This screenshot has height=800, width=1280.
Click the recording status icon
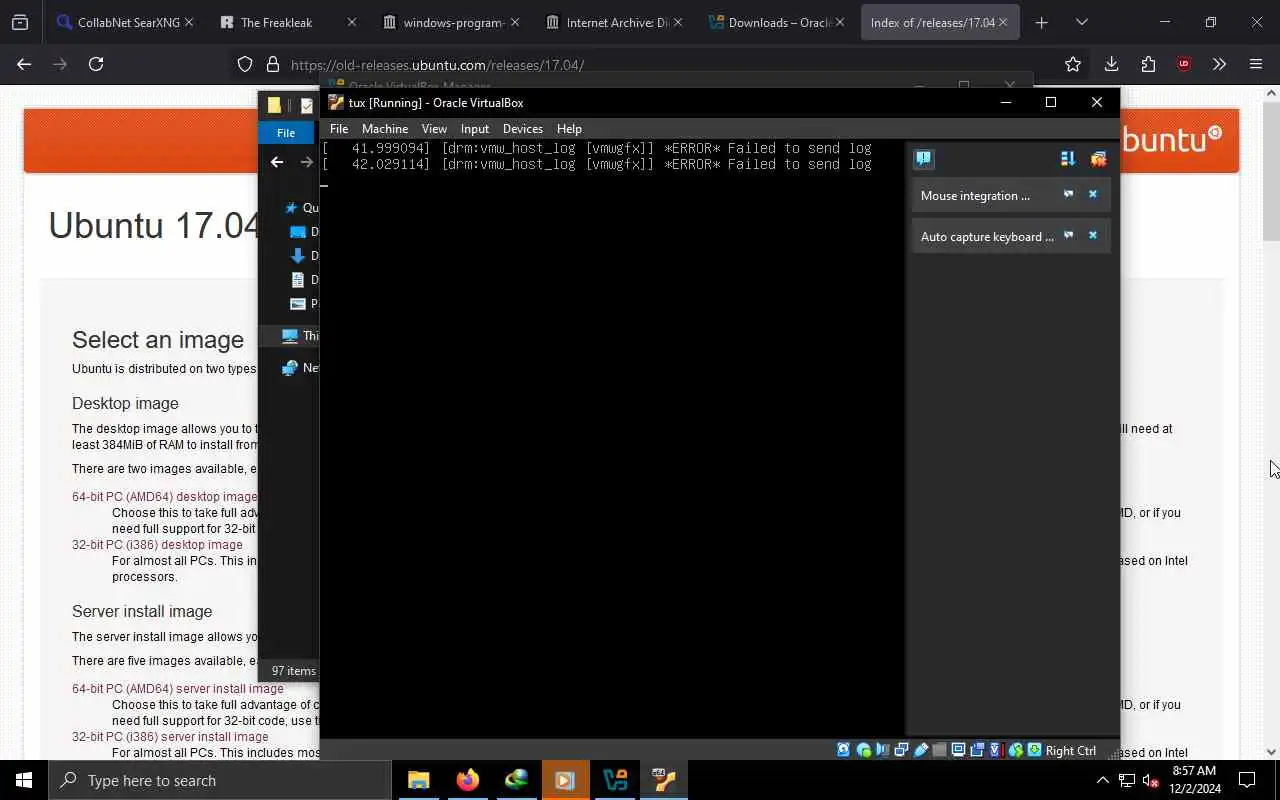point(977,750)
